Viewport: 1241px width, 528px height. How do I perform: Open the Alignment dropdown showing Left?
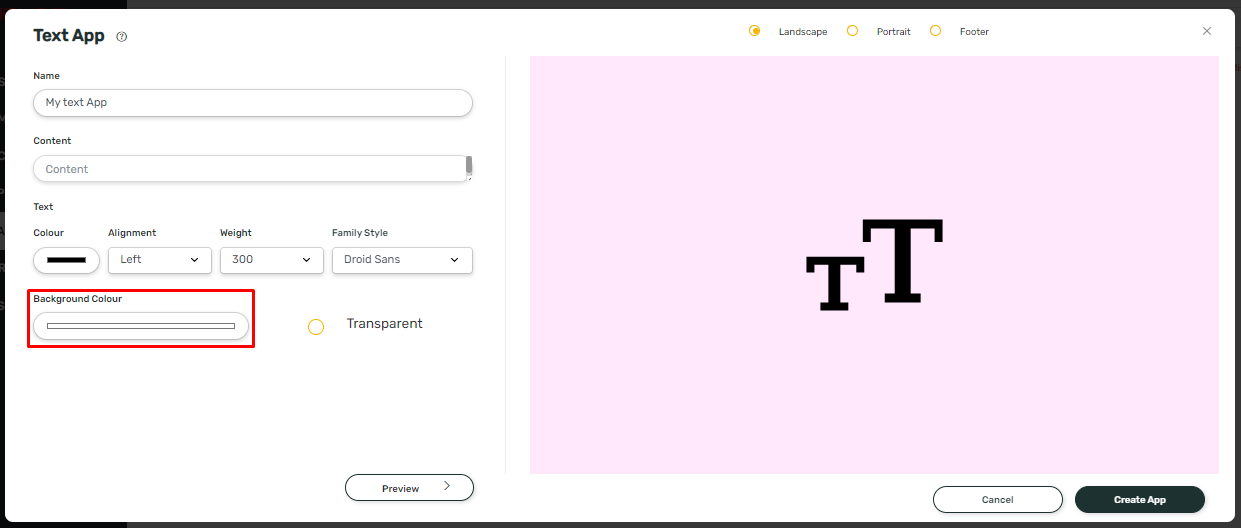click(x=160, y=260)
